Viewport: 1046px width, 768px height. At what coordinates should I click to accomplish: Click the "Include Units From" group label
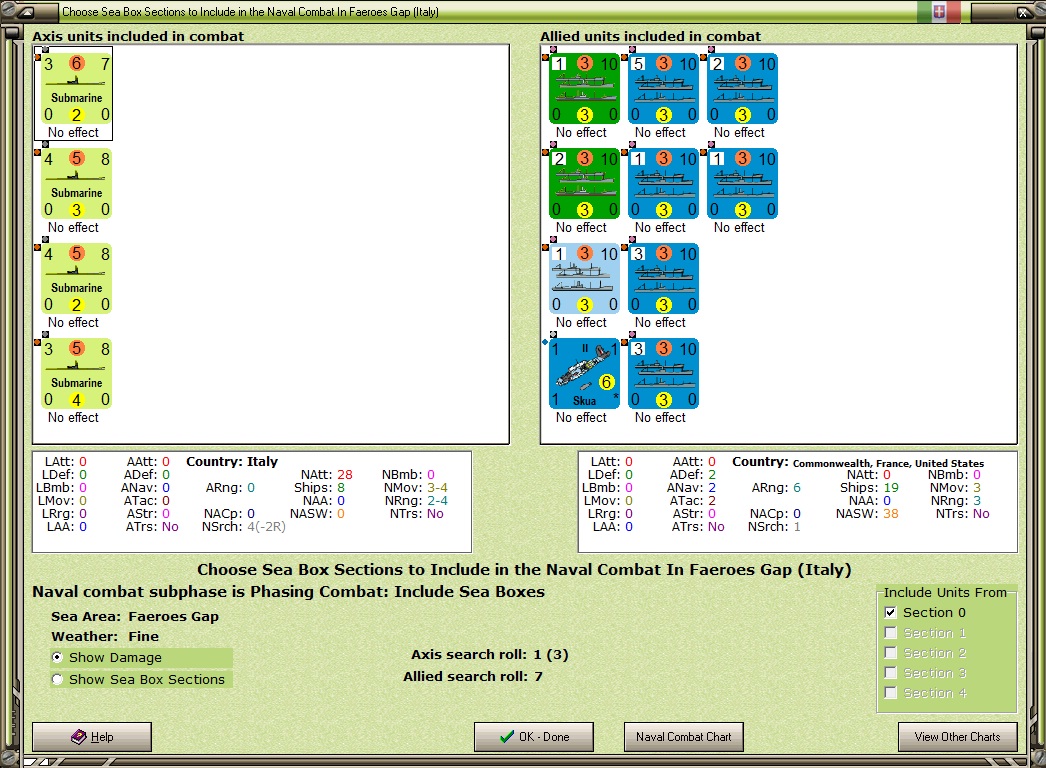945,593
